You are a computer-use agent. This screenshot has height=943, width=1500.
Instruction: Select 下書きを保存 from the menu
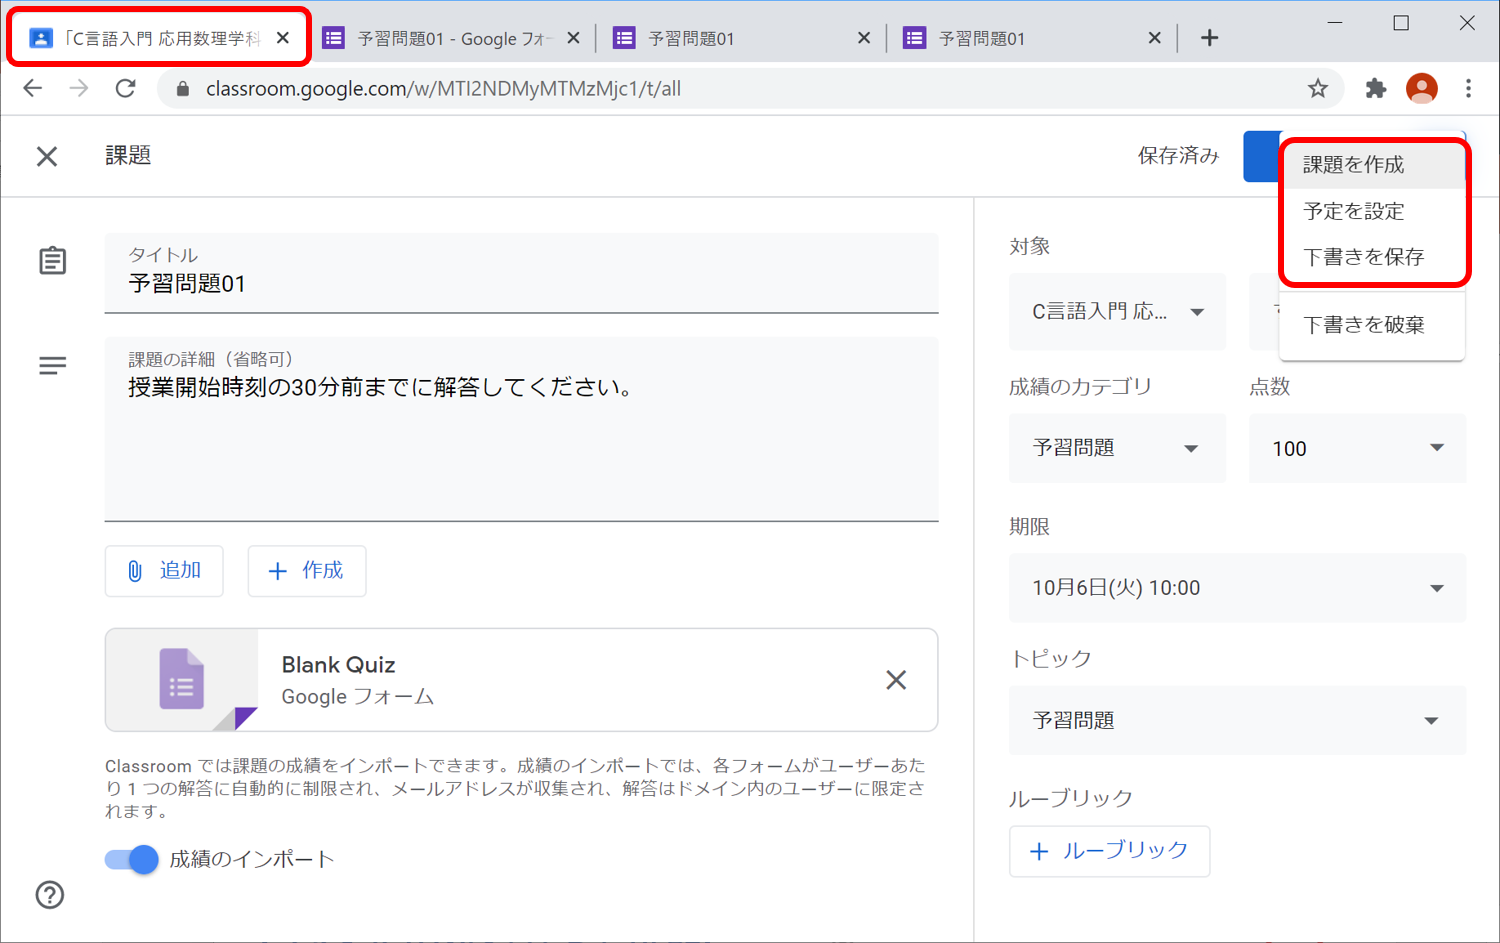click(x=1371, y=257)
